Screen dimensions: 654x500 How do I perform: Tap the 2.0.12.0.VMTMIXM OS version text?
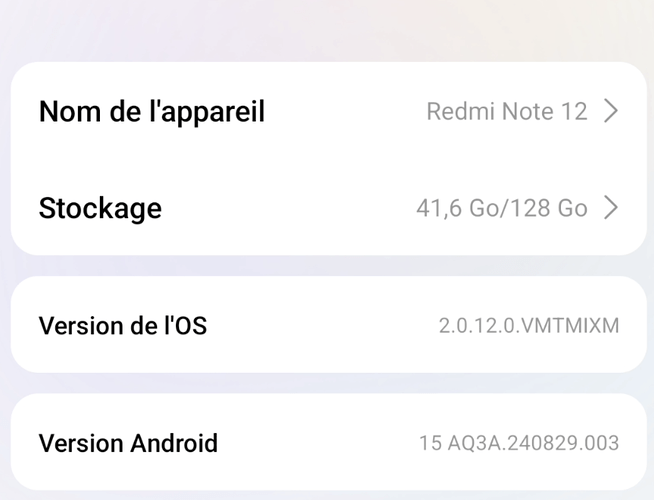(529, 325)
